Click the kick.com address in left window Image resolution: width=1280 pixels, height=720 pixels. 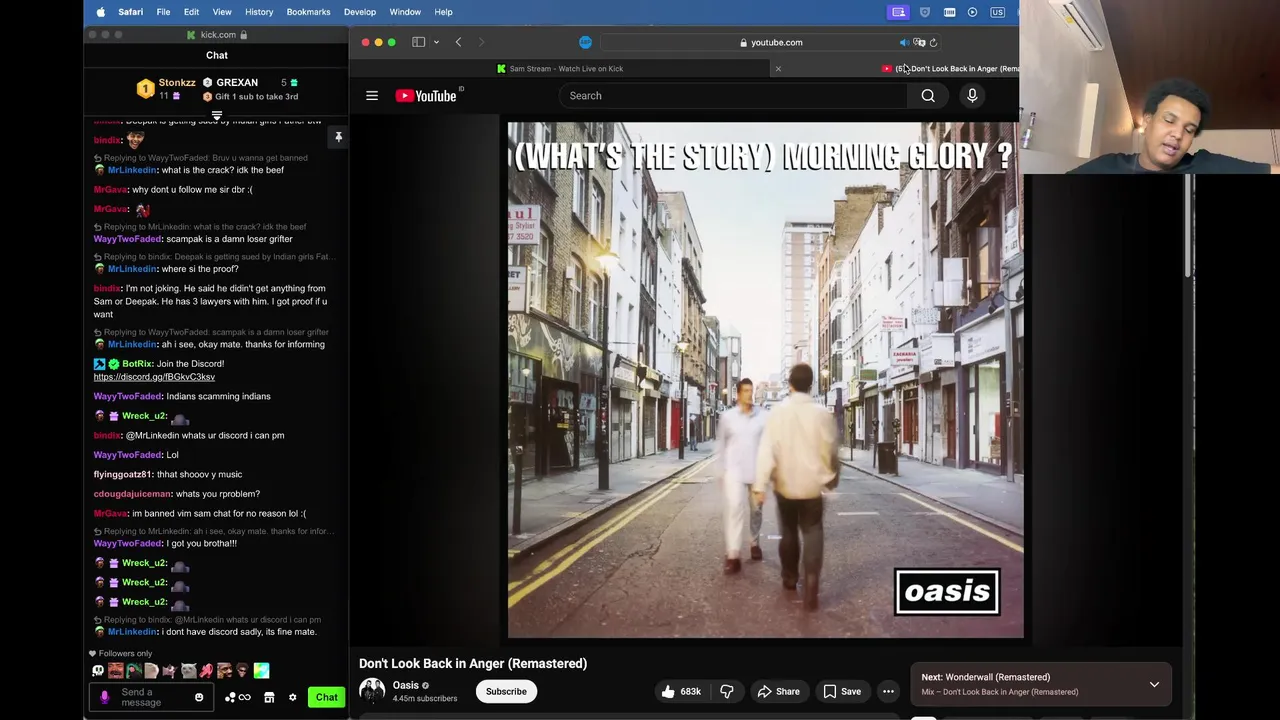[x=219, y=35]
